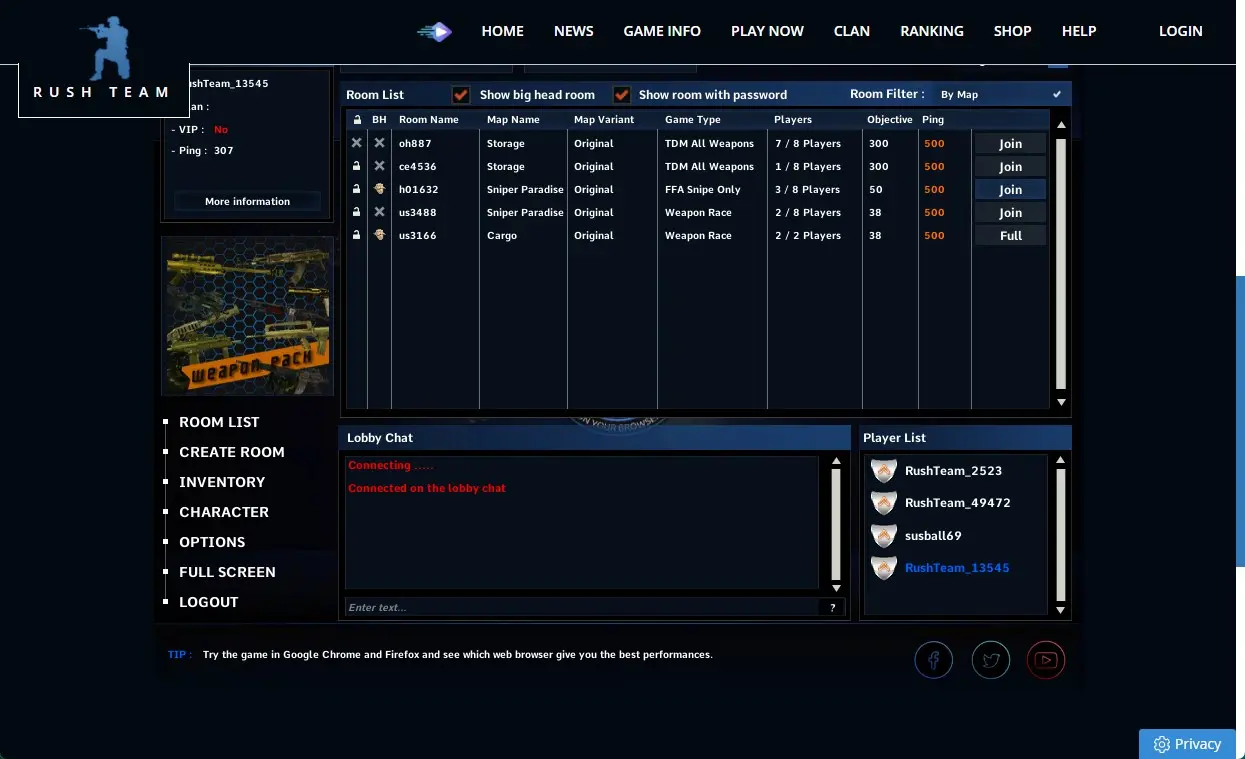Screen dimensions: 1245x759
Task: Click the lock icon in the h01632 row
Action: [x=356, y=189]
